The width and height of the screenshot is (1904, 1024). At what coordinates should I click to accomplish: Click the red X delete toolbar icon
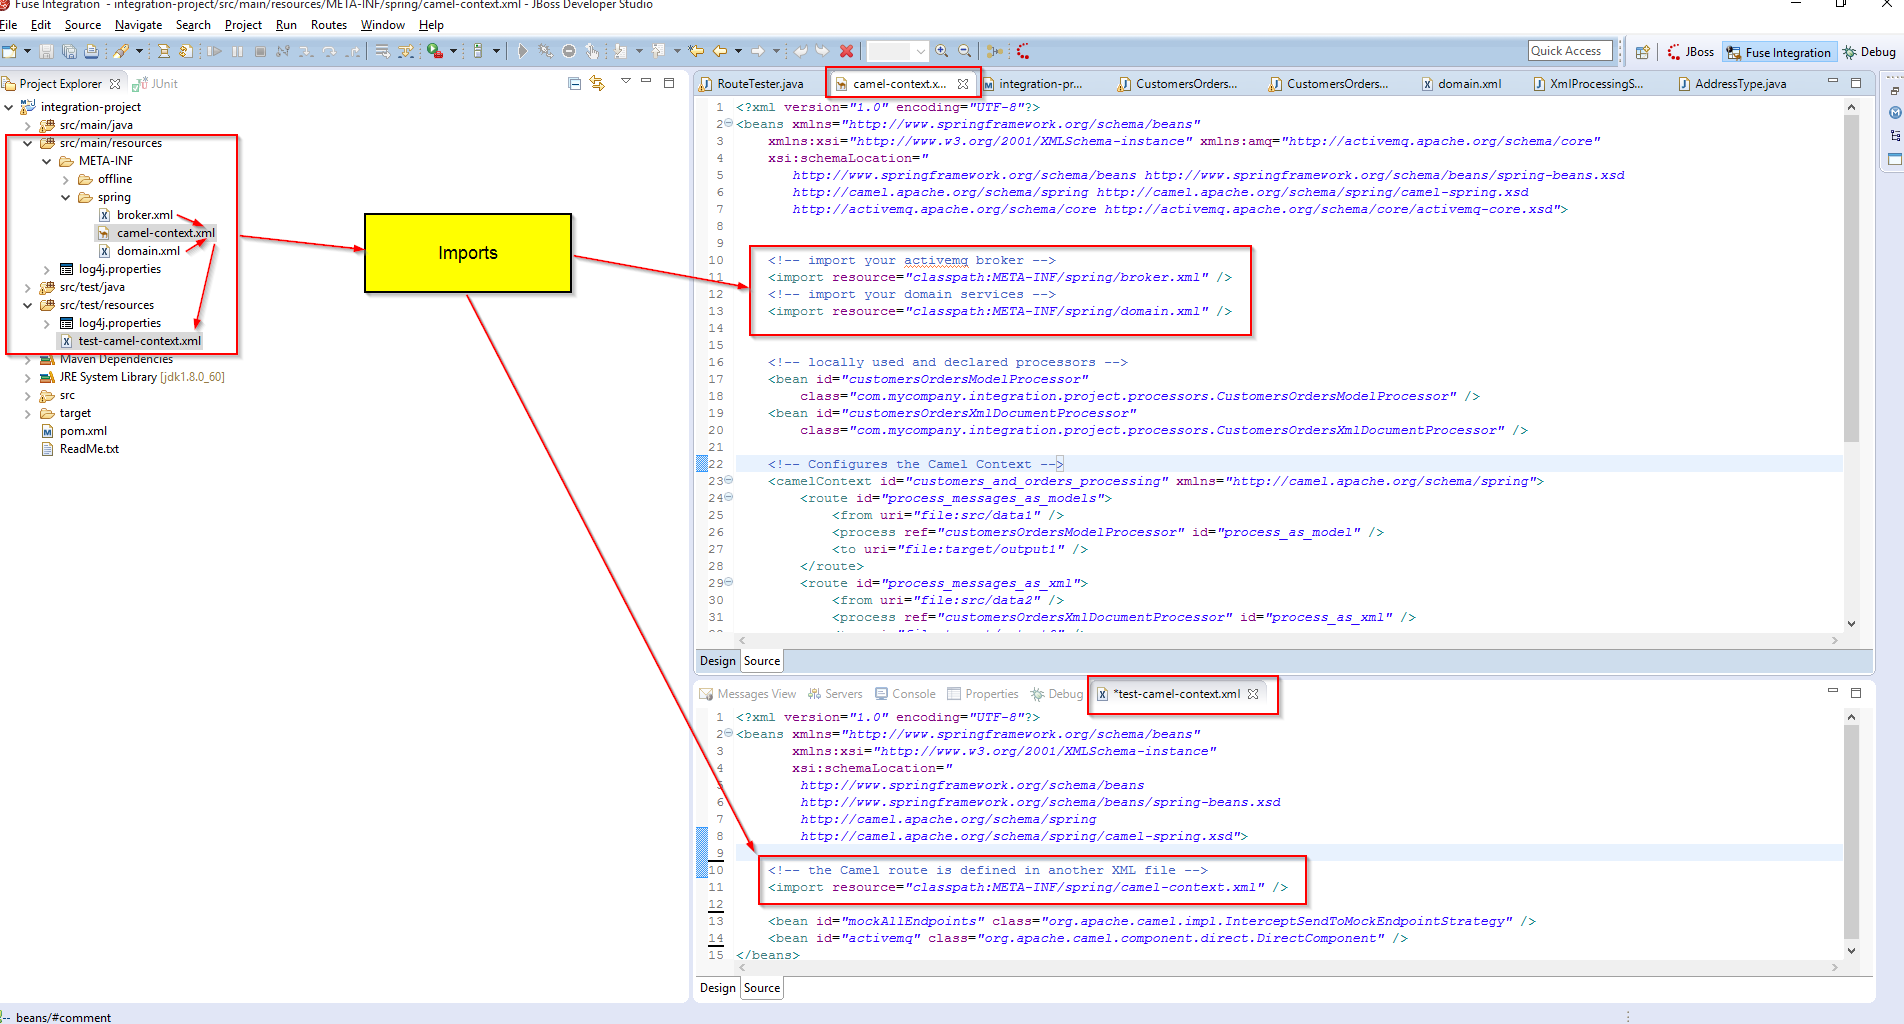pos(847,51)
